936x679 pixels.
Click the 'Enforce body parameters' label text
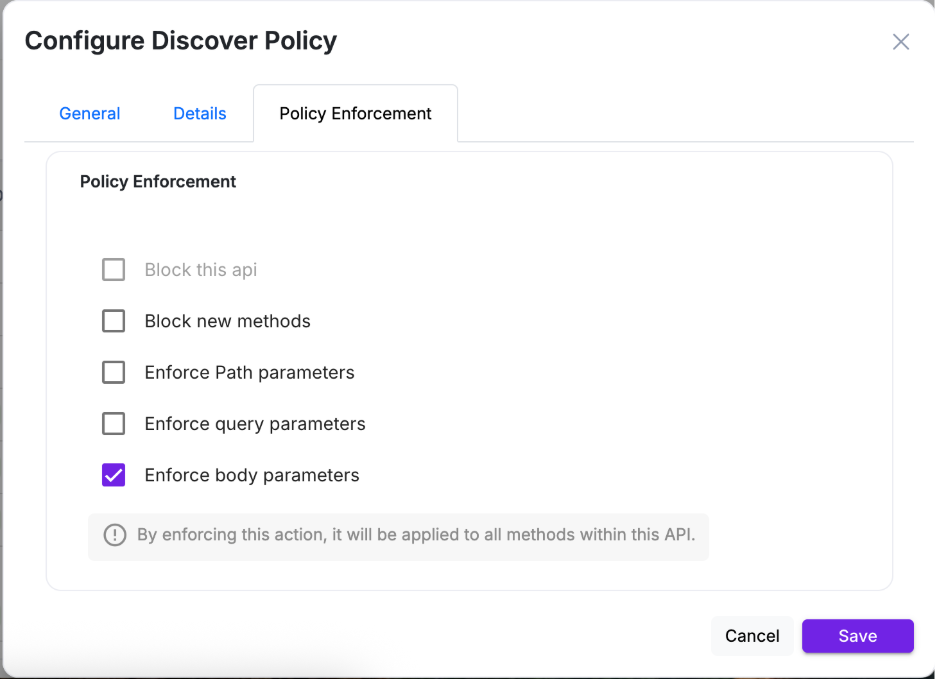pos(252,475)
